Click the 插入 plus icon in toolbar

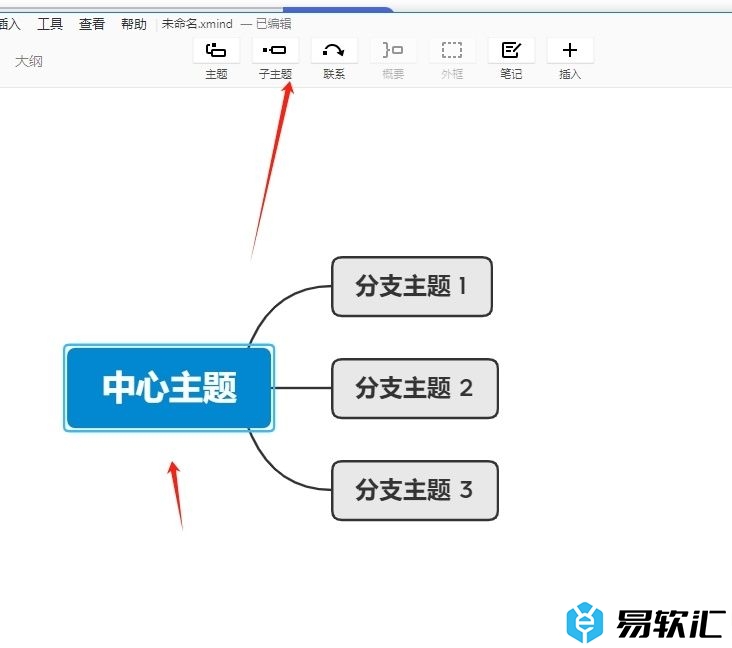click(570, 50)
